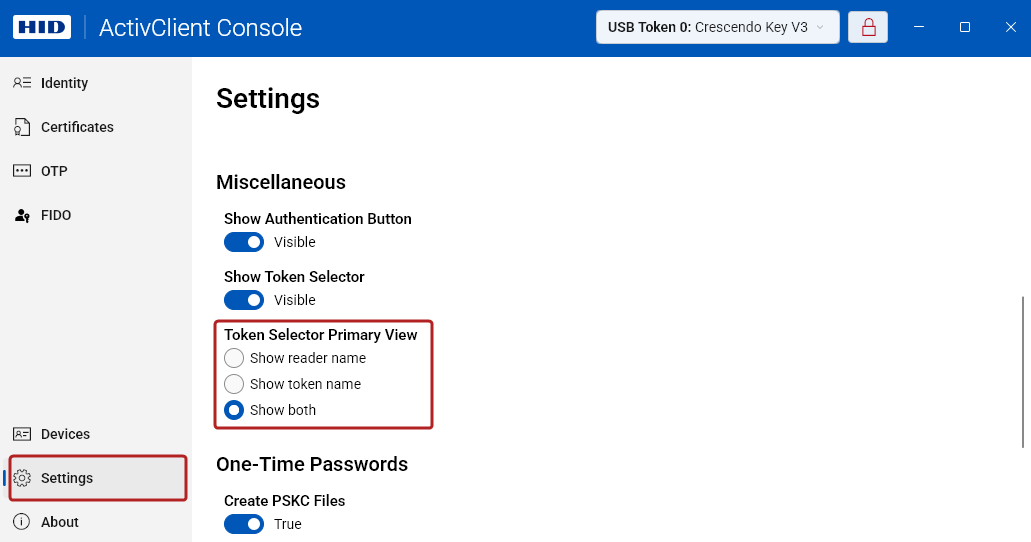Viewport: 1031px width, 542px height.
Task: Open Devices using its card icon
Action: coord(22,434)
